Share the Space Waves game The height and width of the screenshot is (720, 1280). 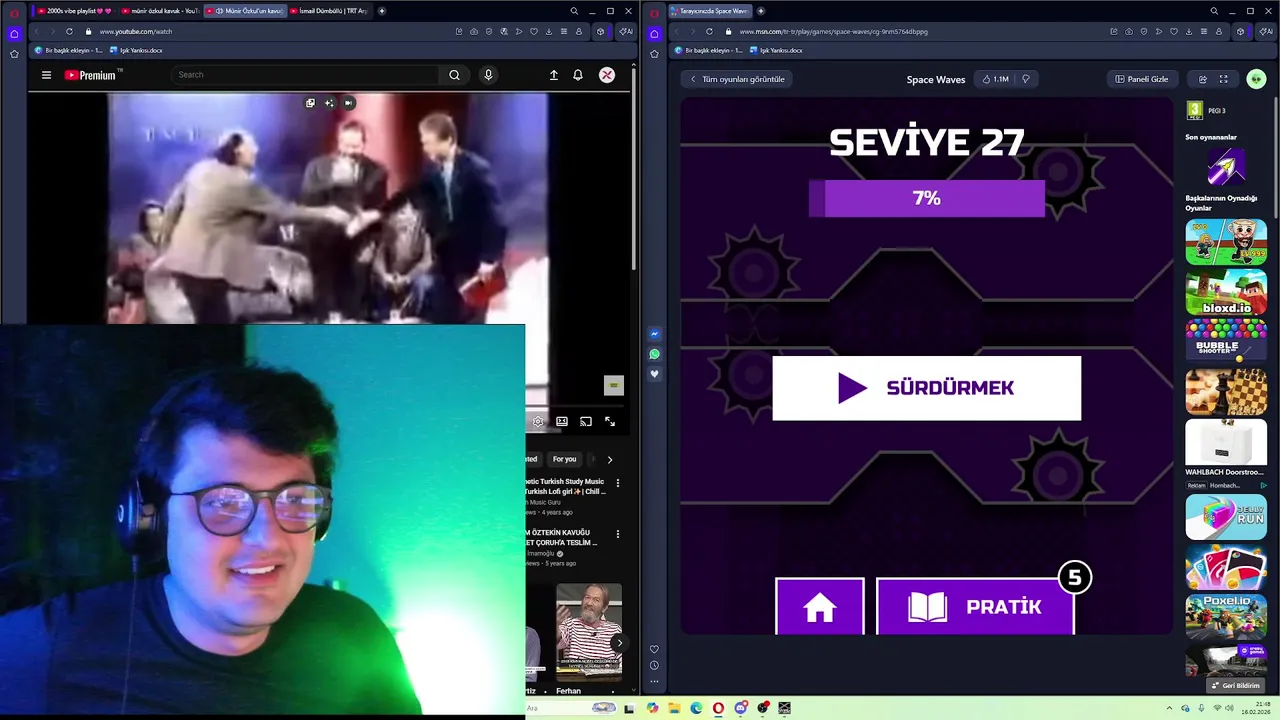tap(1203, 79)
